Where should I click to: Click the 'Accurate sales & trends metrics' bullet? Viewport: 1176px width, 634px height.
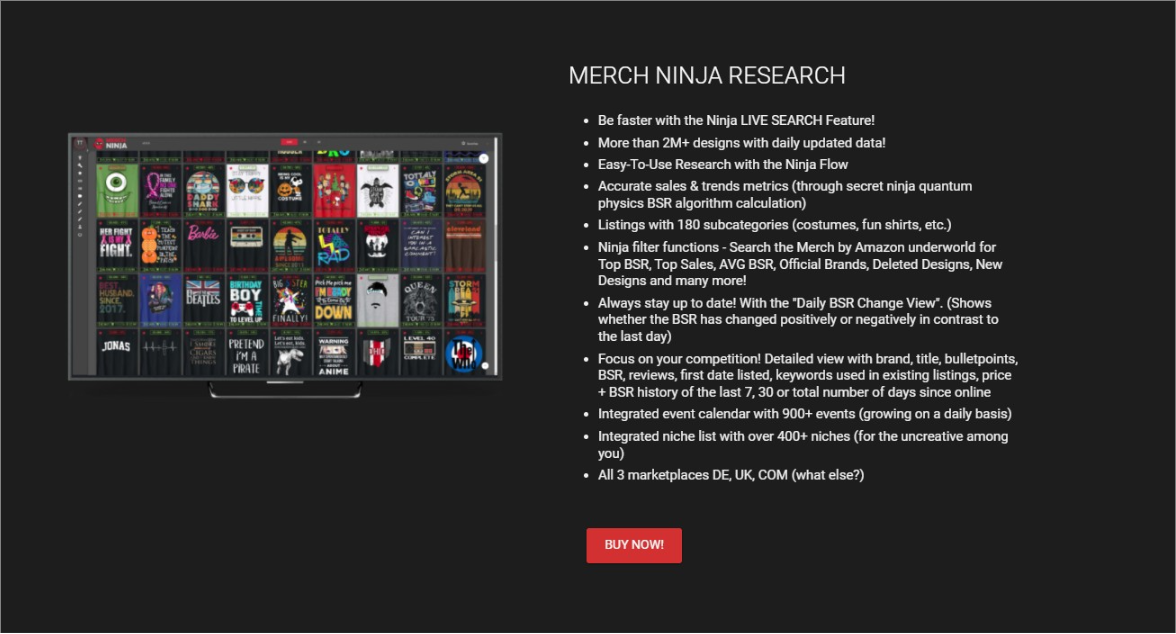click(x=784, y=194)
